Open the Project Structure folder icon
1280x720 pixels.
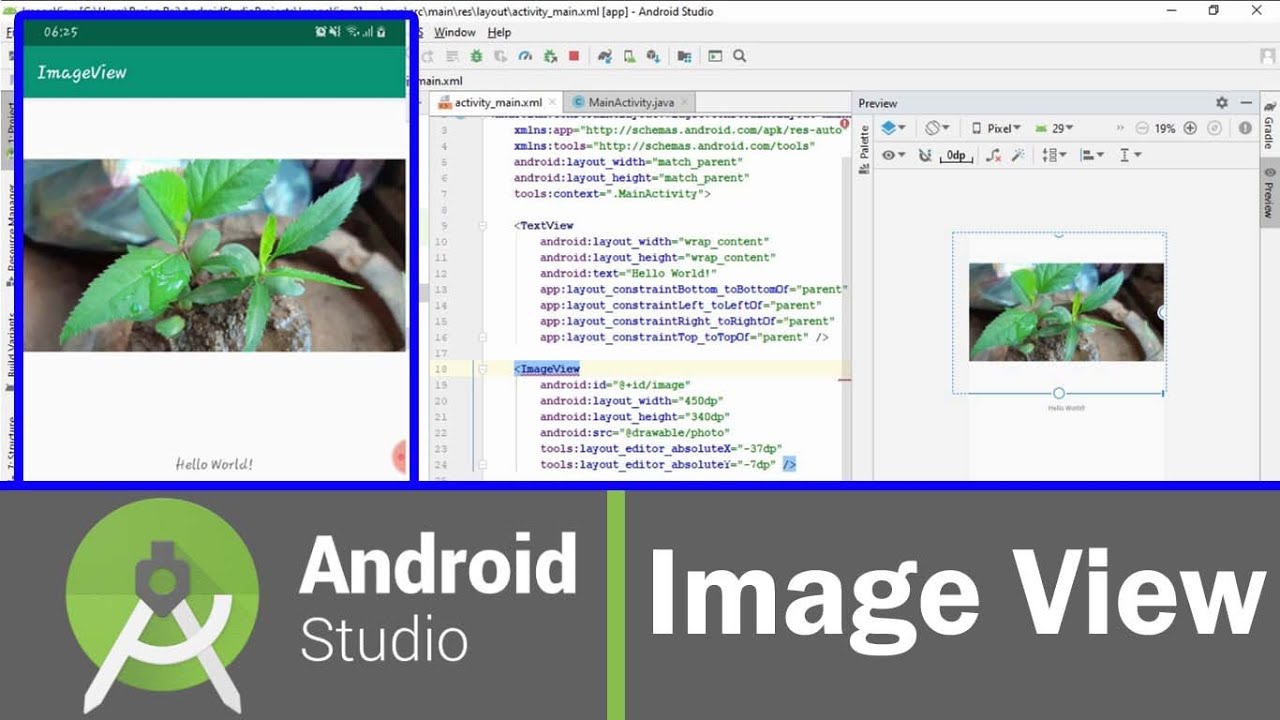(x=685, y=56)
